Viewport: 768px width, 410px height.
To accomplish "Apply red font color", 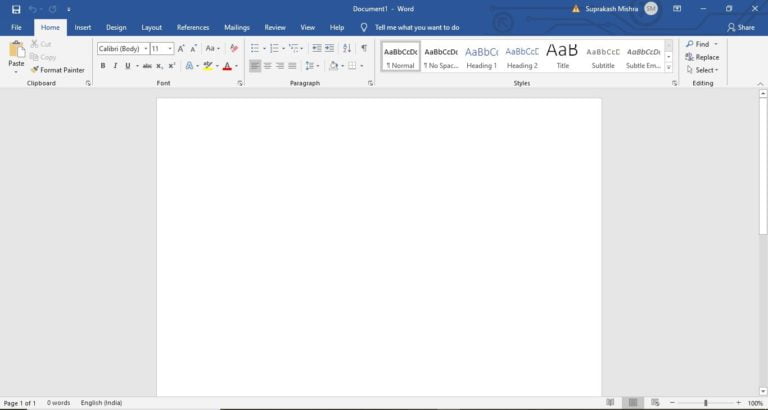I will pos(227,66).
